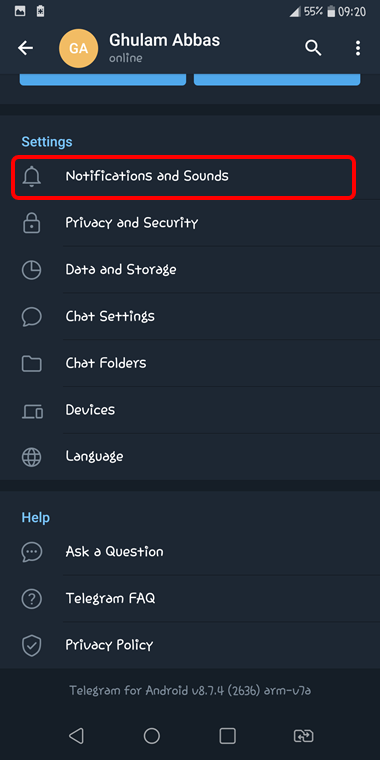Tap the globe Language icon
This screenshot has height=760, width=380.
tap(32, 457)
